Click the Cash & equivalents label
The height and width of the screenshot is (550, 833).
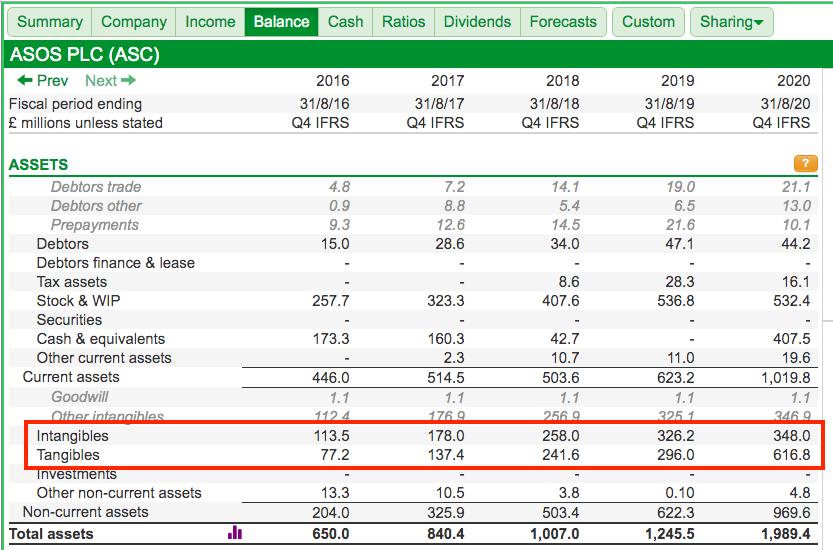(x=101, y=339)
